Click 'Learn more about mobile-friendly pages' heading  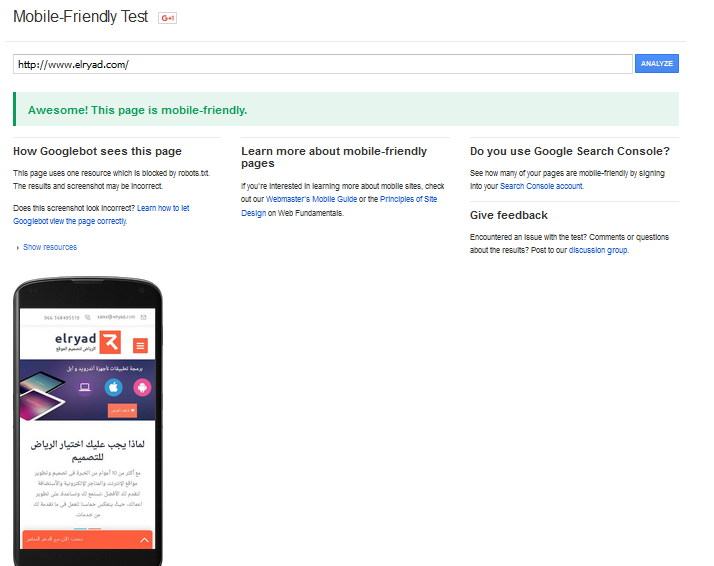334,157
